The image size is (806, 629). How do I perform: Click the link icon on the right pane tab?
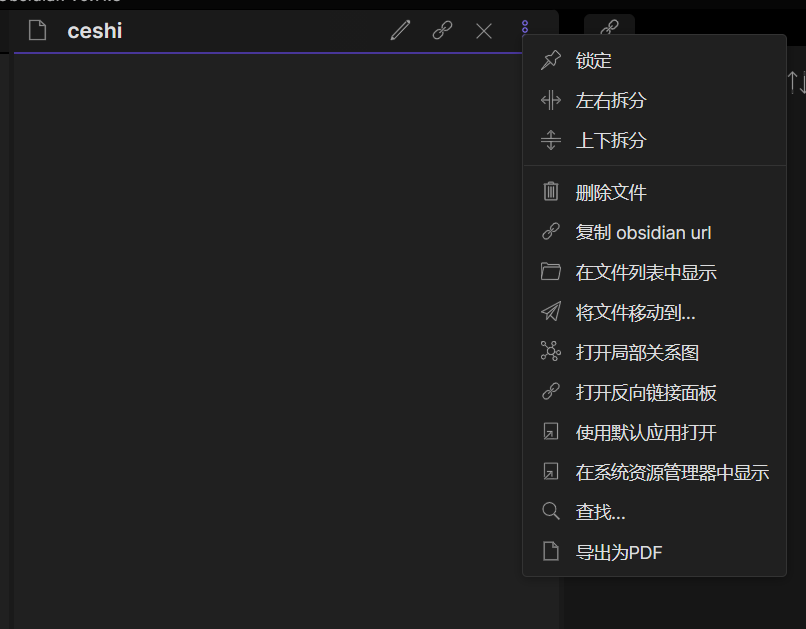(x=609, y=27)
